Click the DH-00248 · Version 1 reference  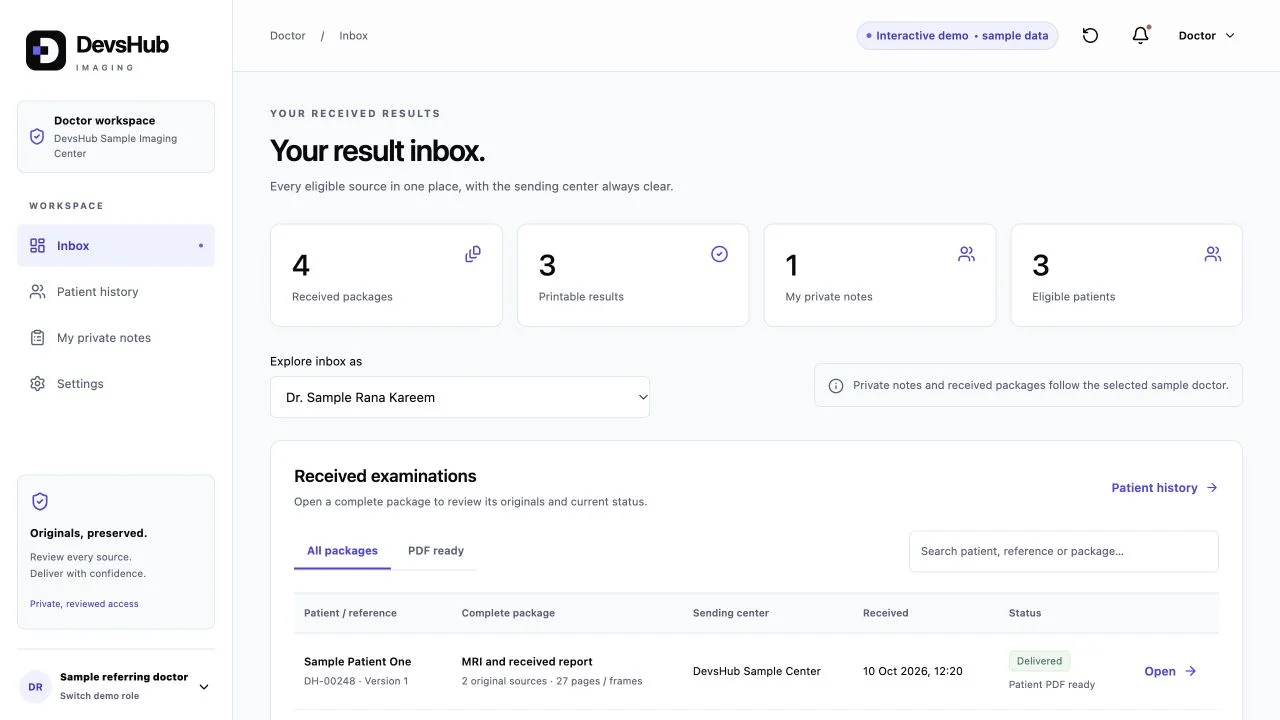[x=356, y=681]
